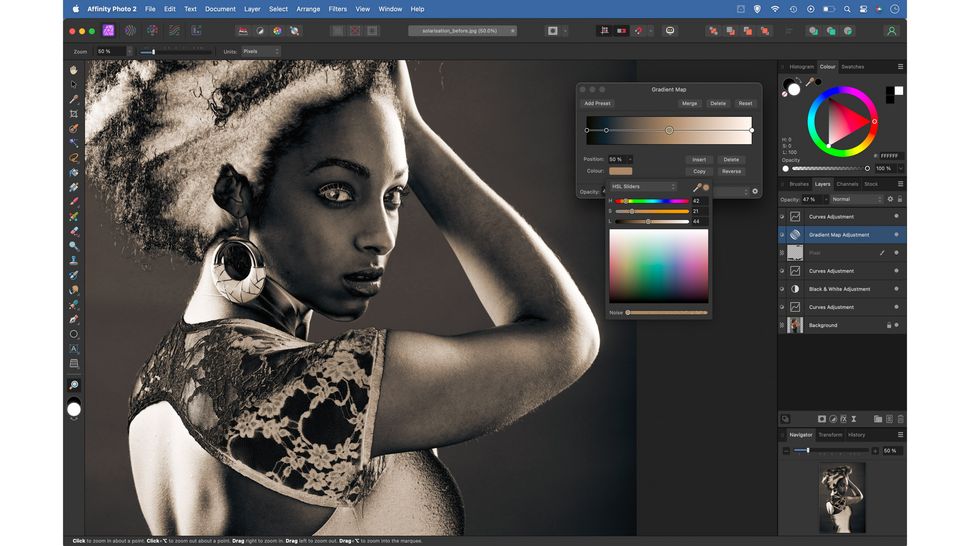Delete layer with the trash icon

tap(901, 419)
